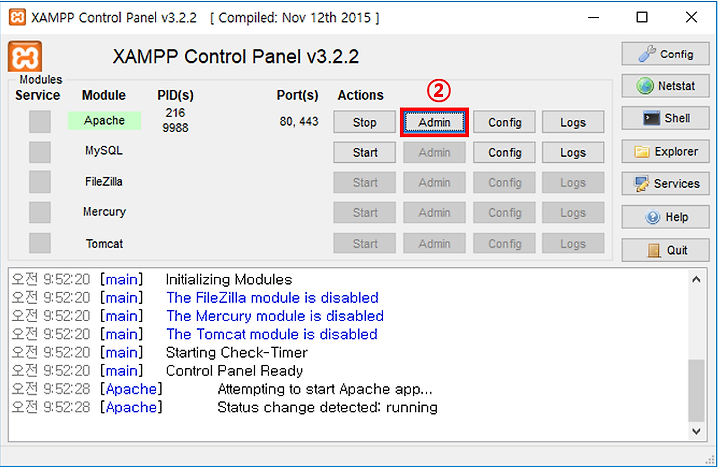Click the disabled Tomcat Logs button
Screen dimensions: 720x467
coord(573,243)
